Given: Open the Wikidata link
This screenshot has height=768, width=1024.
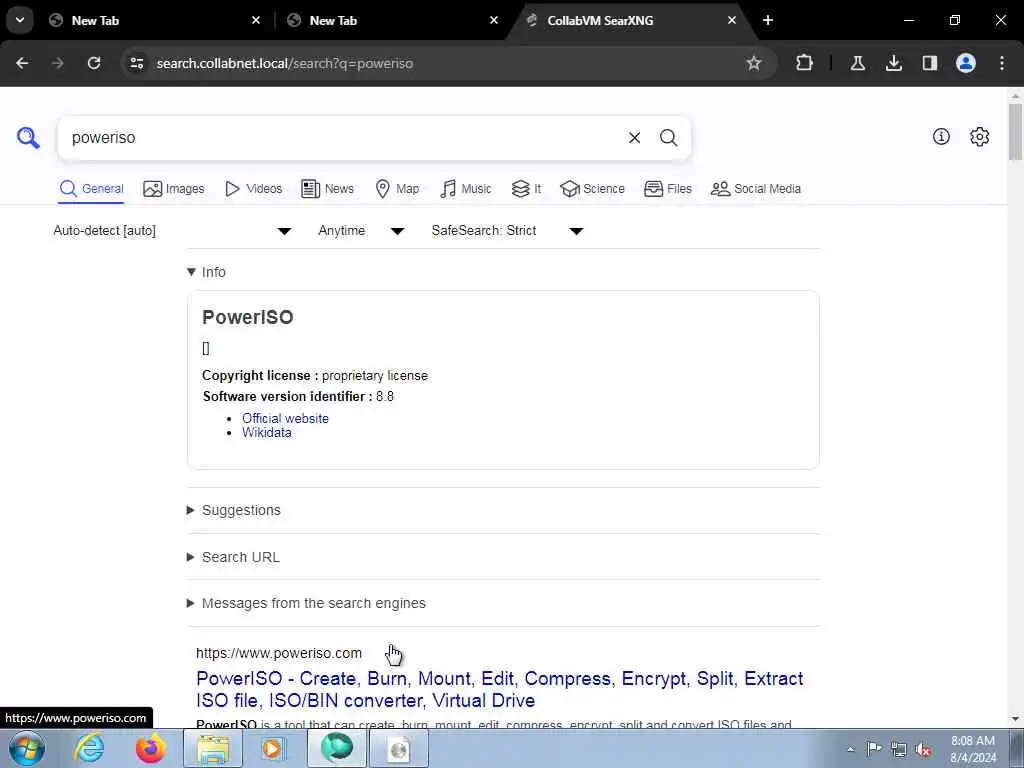Looking at the screenshot, I should tap(266, 432).
